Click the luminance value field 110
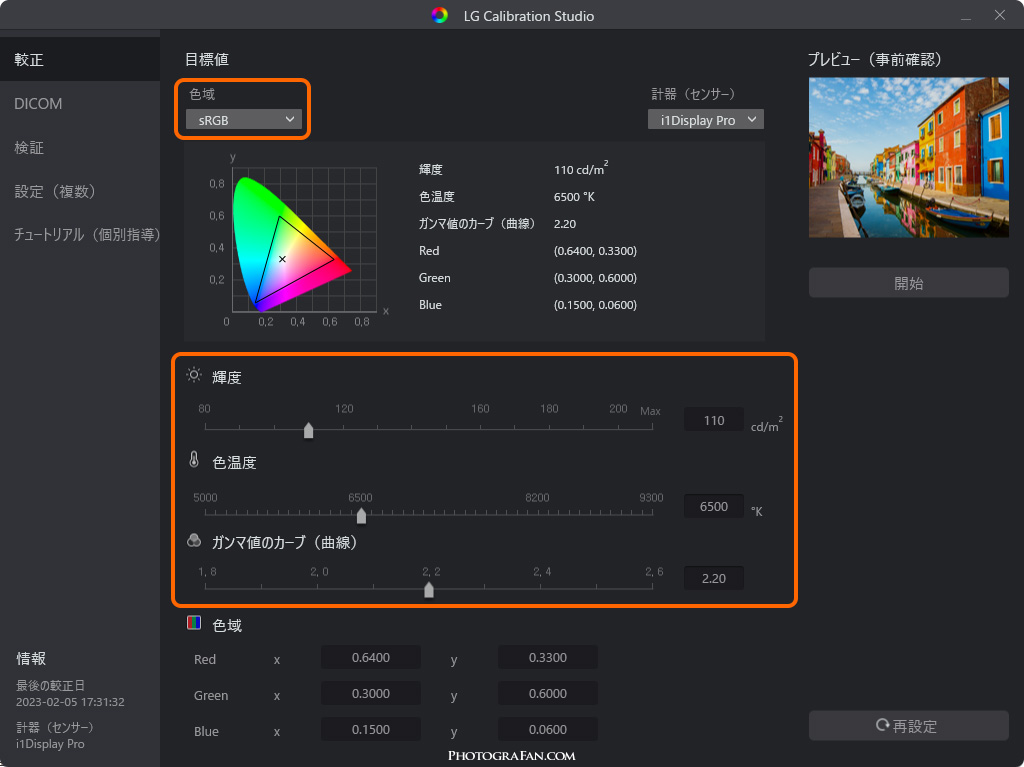 coord(714,420)
